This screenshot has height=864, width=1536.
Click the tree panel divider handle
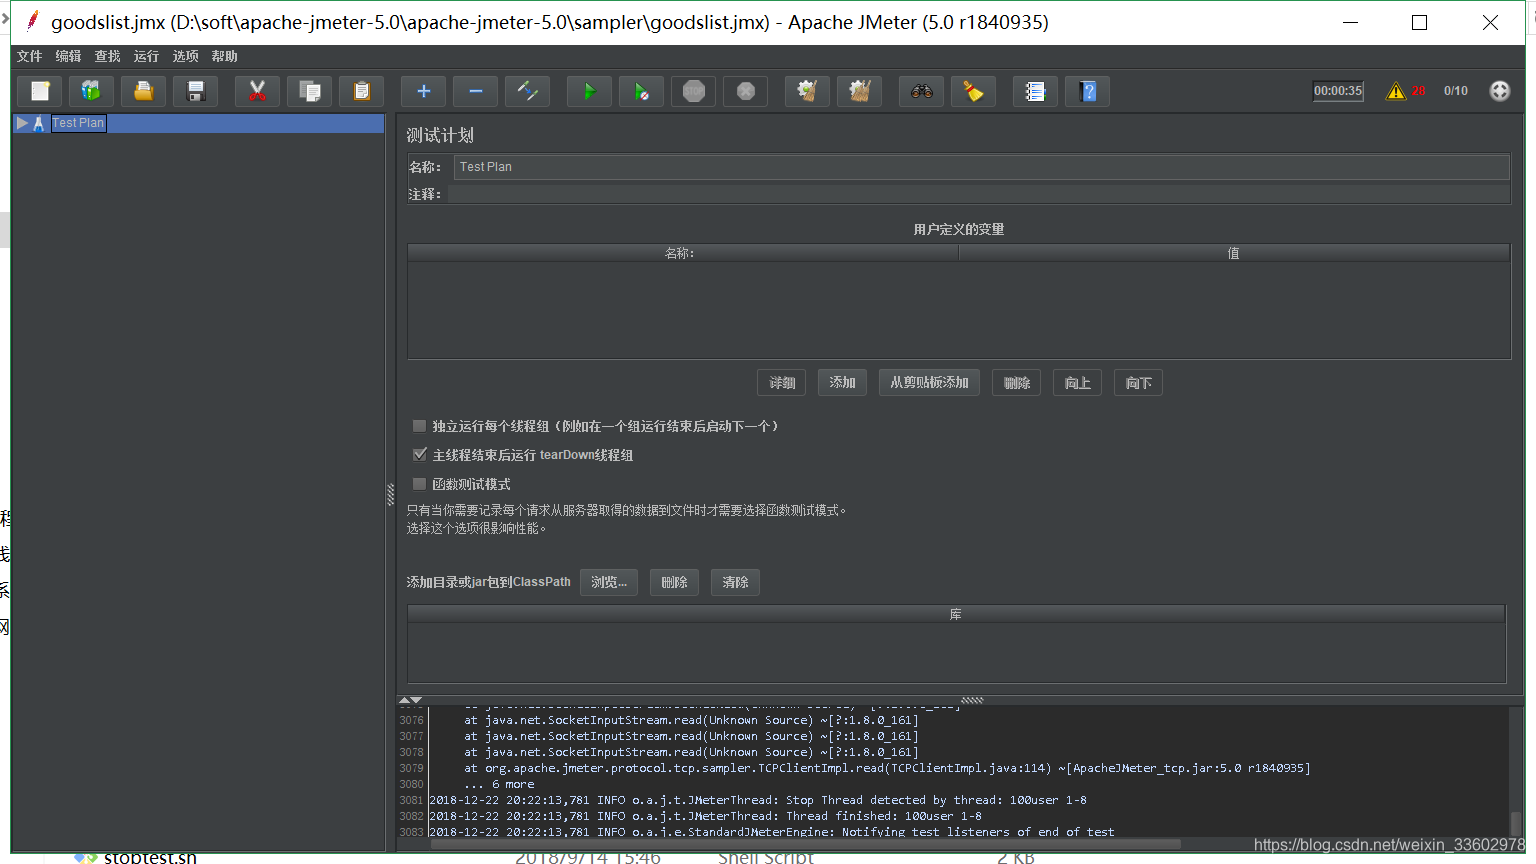pos(390,495)
